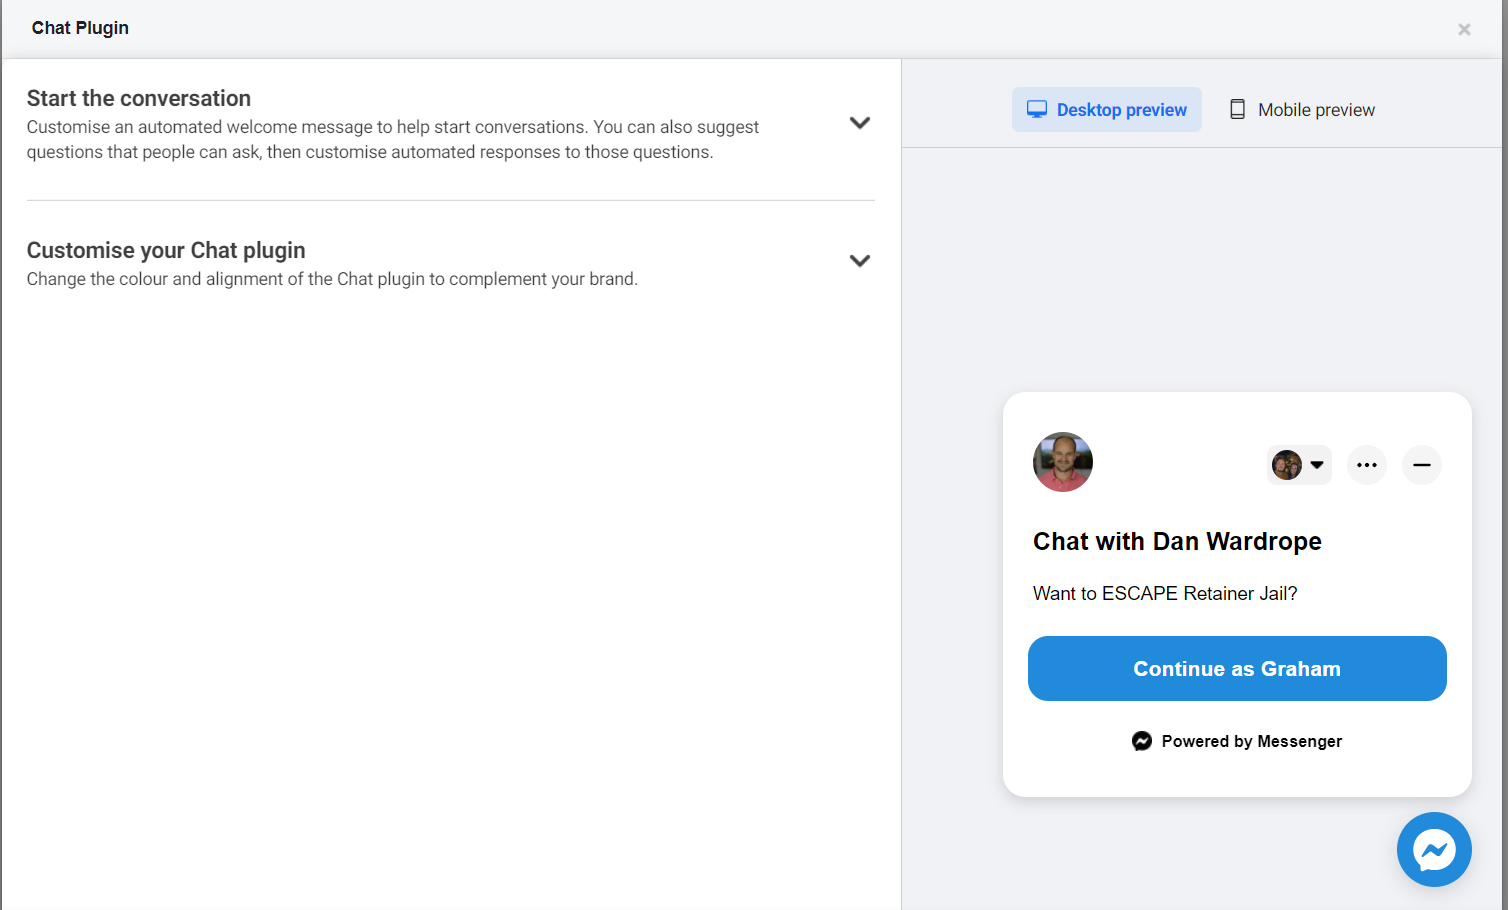
Task: Click the Messenger logo next to Powered by Messenger
Action: tap(1141, 741)
